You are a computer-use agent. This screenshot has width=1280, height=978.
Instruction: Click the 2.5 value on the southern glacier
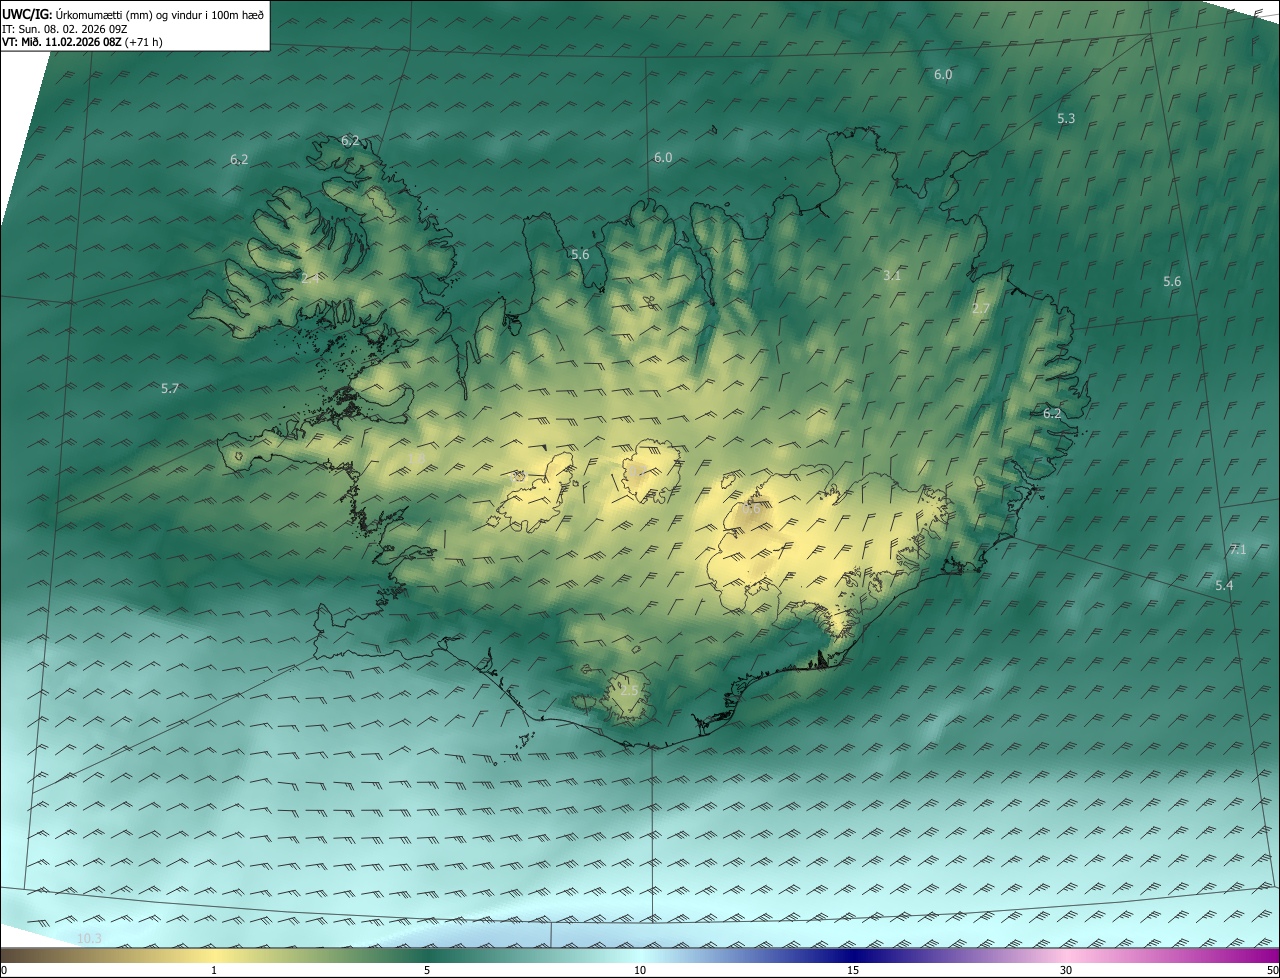coord(628,690)
